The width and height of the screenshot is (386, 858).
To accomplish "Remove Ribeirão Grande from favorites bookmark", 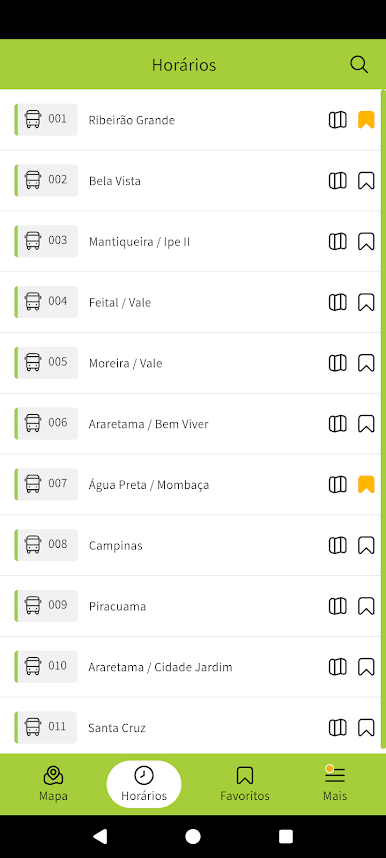I will [366, 120].
